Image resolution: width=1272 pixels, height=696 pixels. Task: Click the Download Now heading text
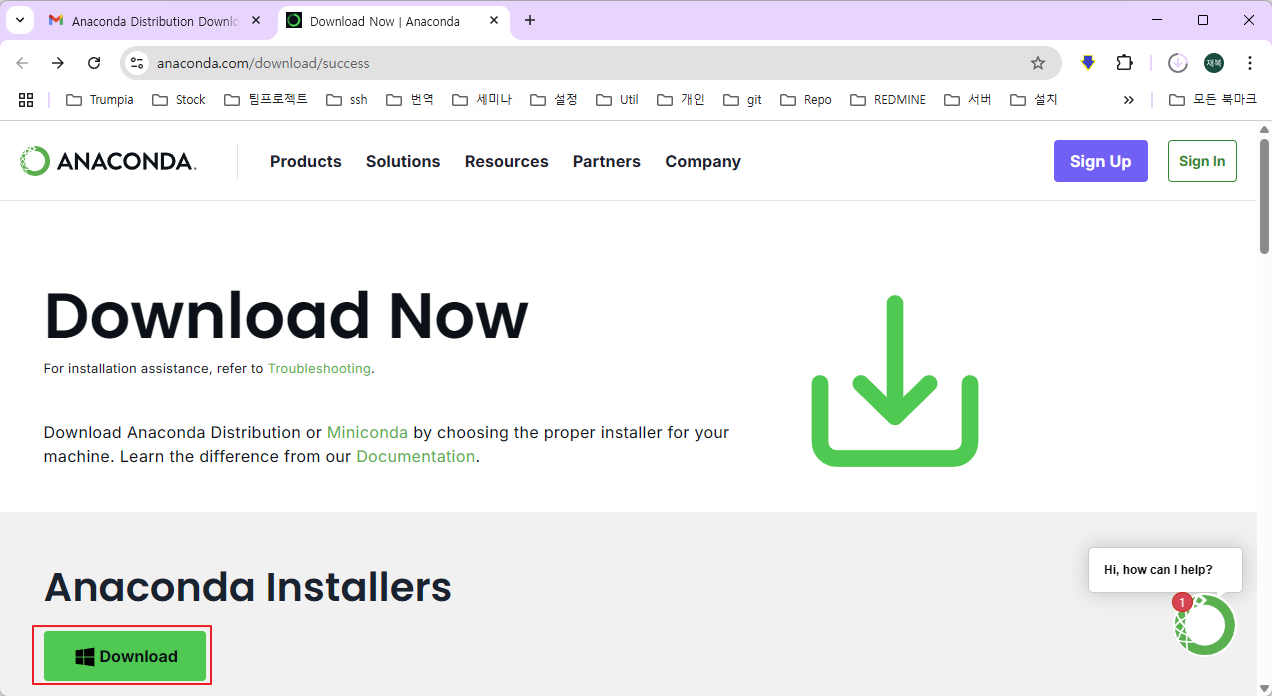286,316
